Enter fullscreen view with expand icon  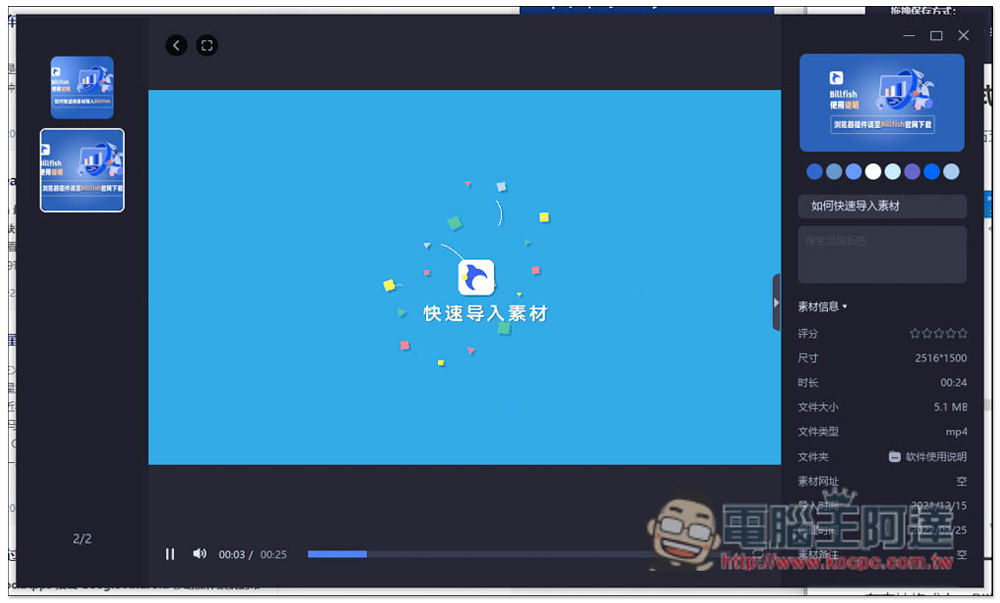click(207, 45)
